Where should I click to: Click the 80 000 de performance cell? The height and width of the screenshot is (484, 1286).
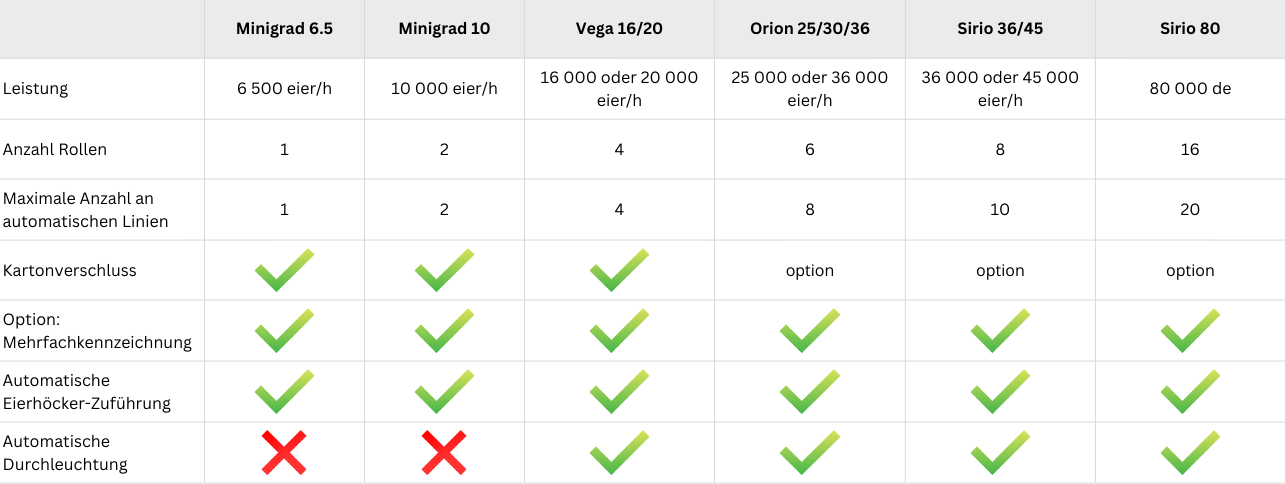(1190, 88)
